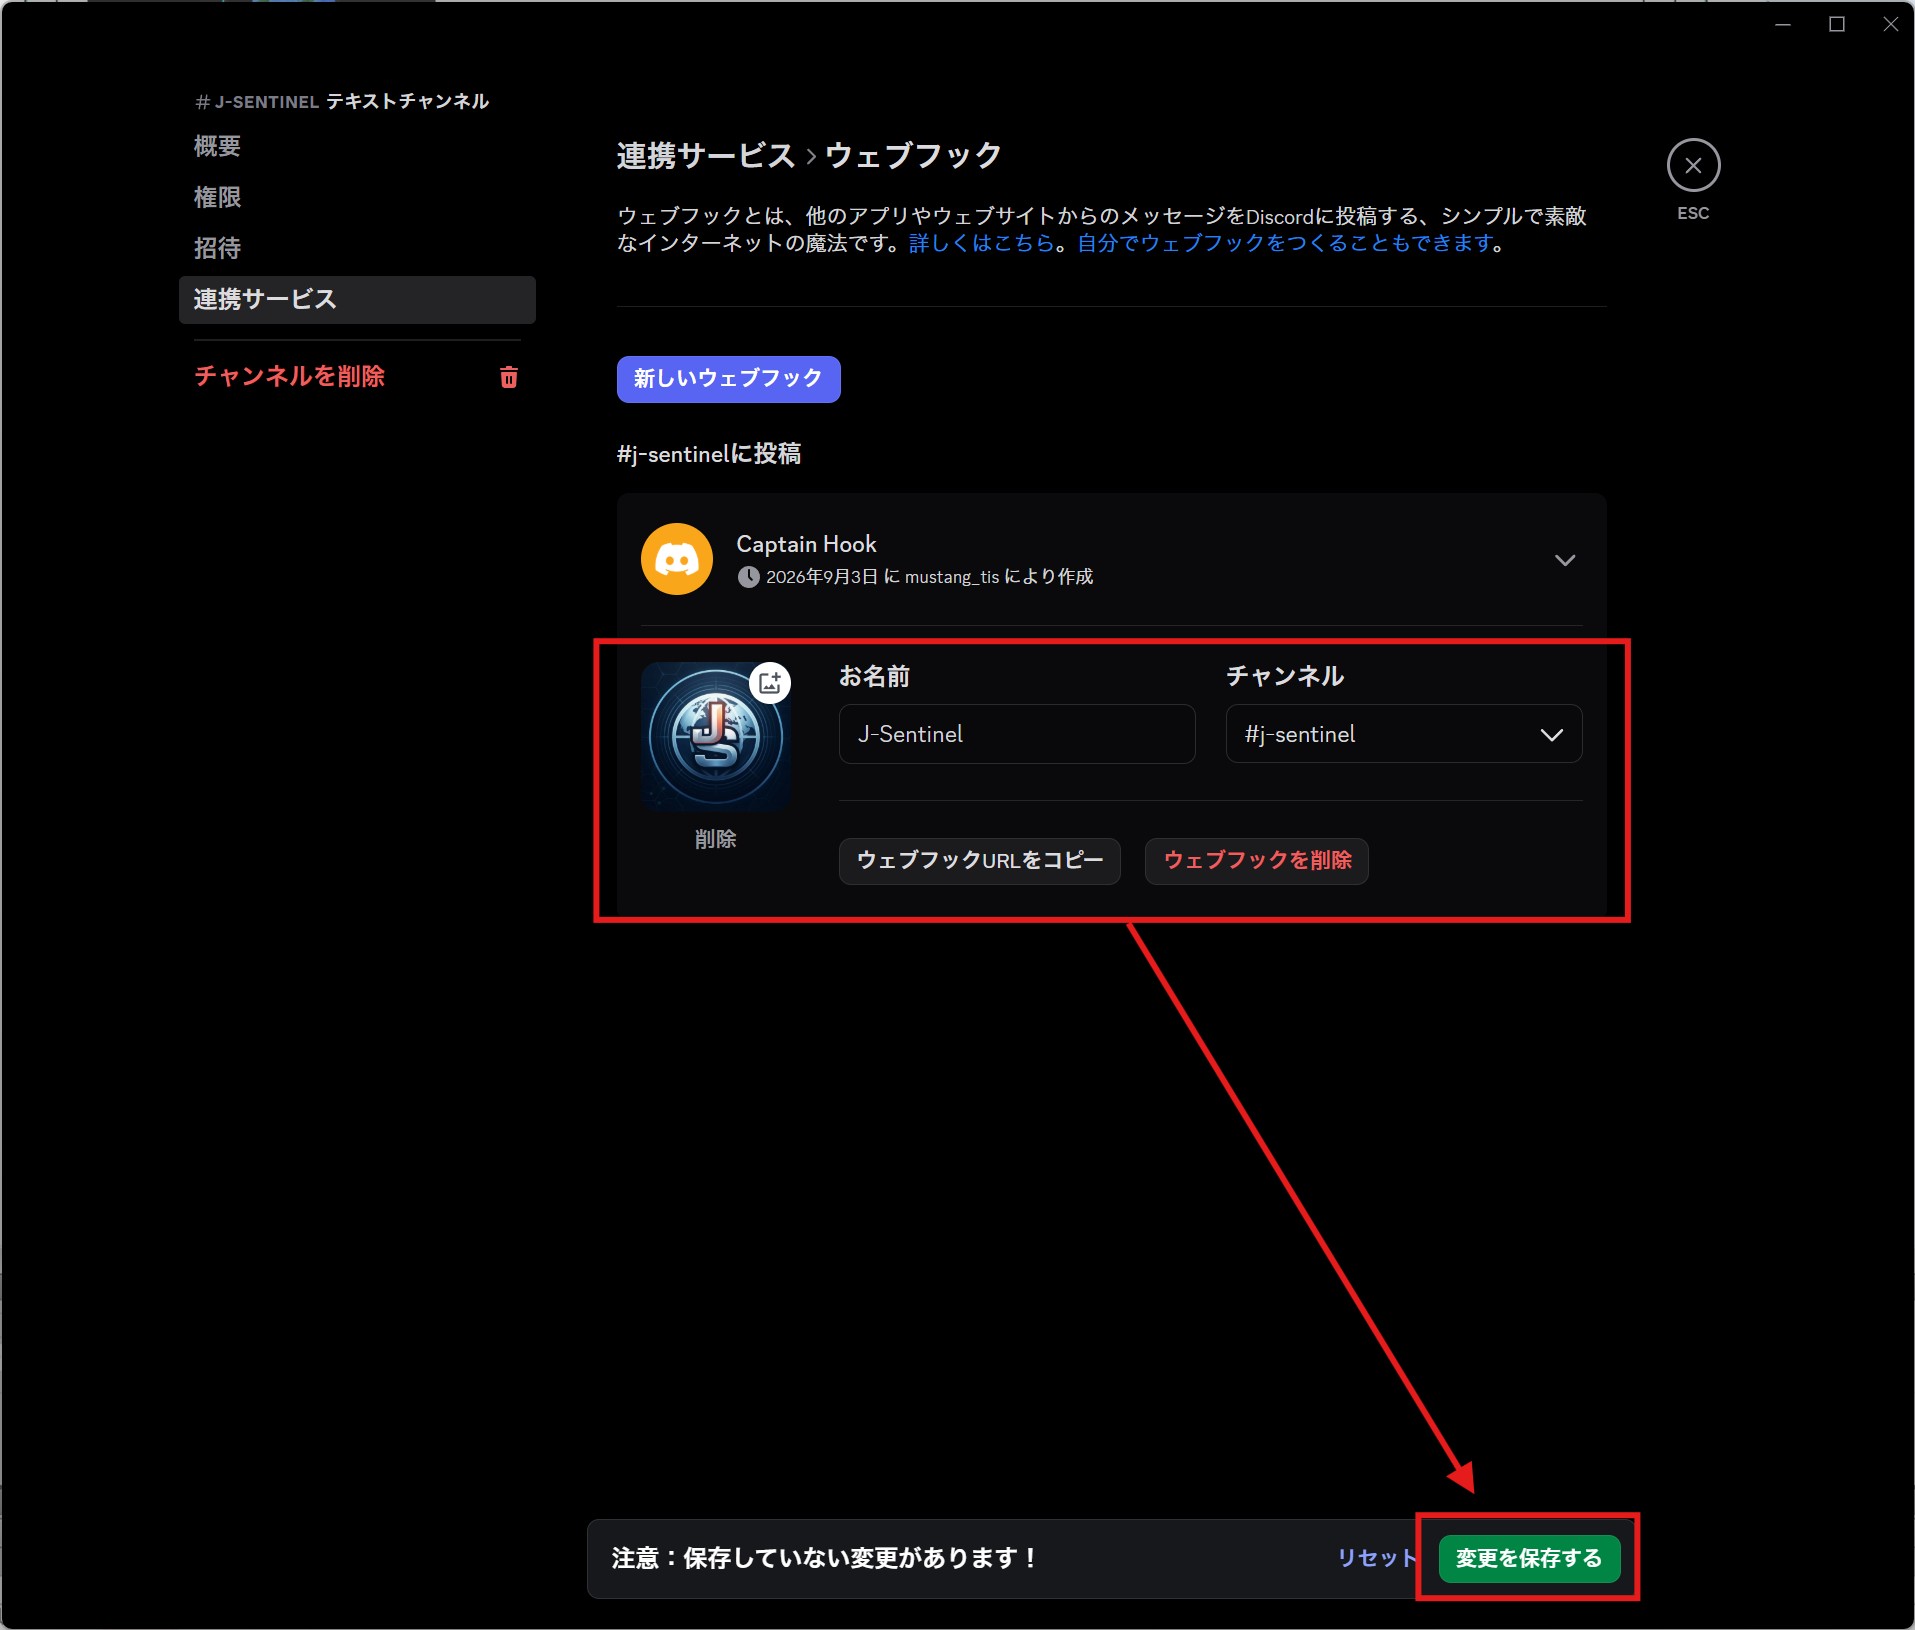Click the 連携サービス breadcrumb in the heading
1915x1630 pixels.
pyautogui.click(x=706, y=156)
